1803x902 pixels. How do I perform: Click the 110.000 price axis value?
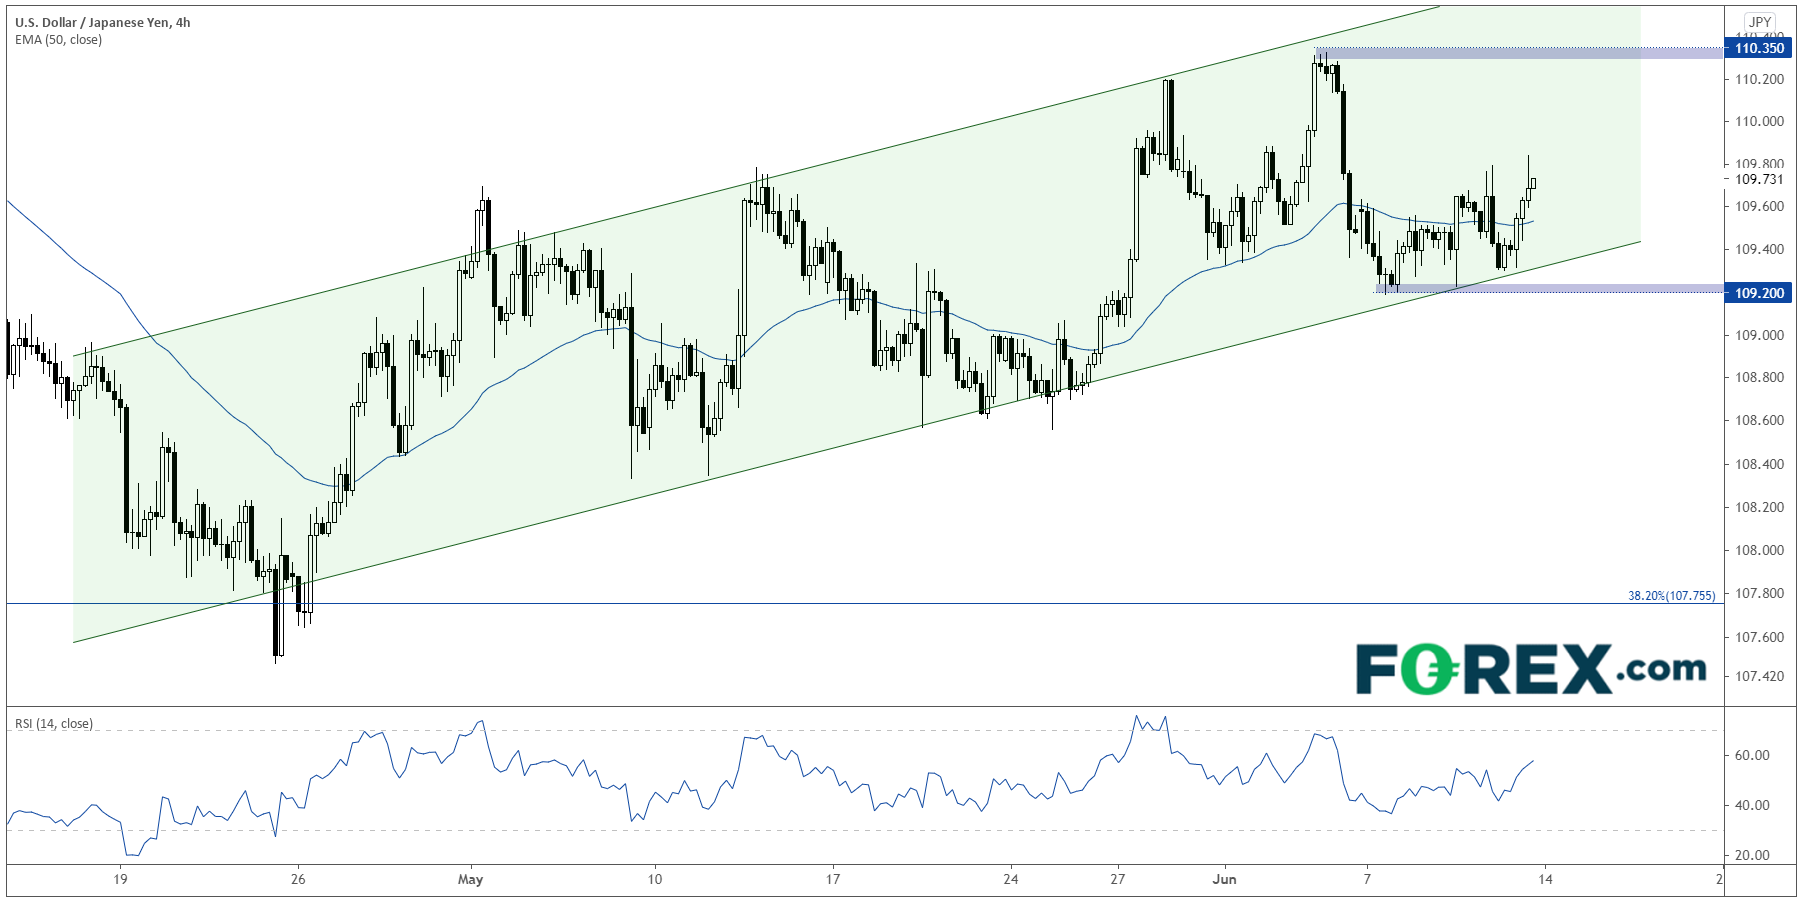pos(1759,122)
